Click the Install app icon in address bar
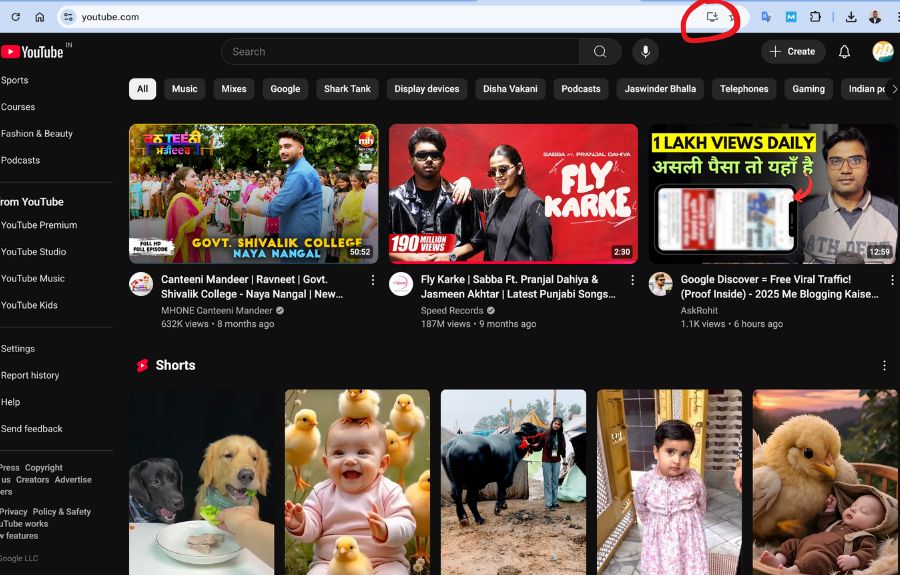Image resolution: width=900 pixels, height=575 pixels. coord(712,17)
